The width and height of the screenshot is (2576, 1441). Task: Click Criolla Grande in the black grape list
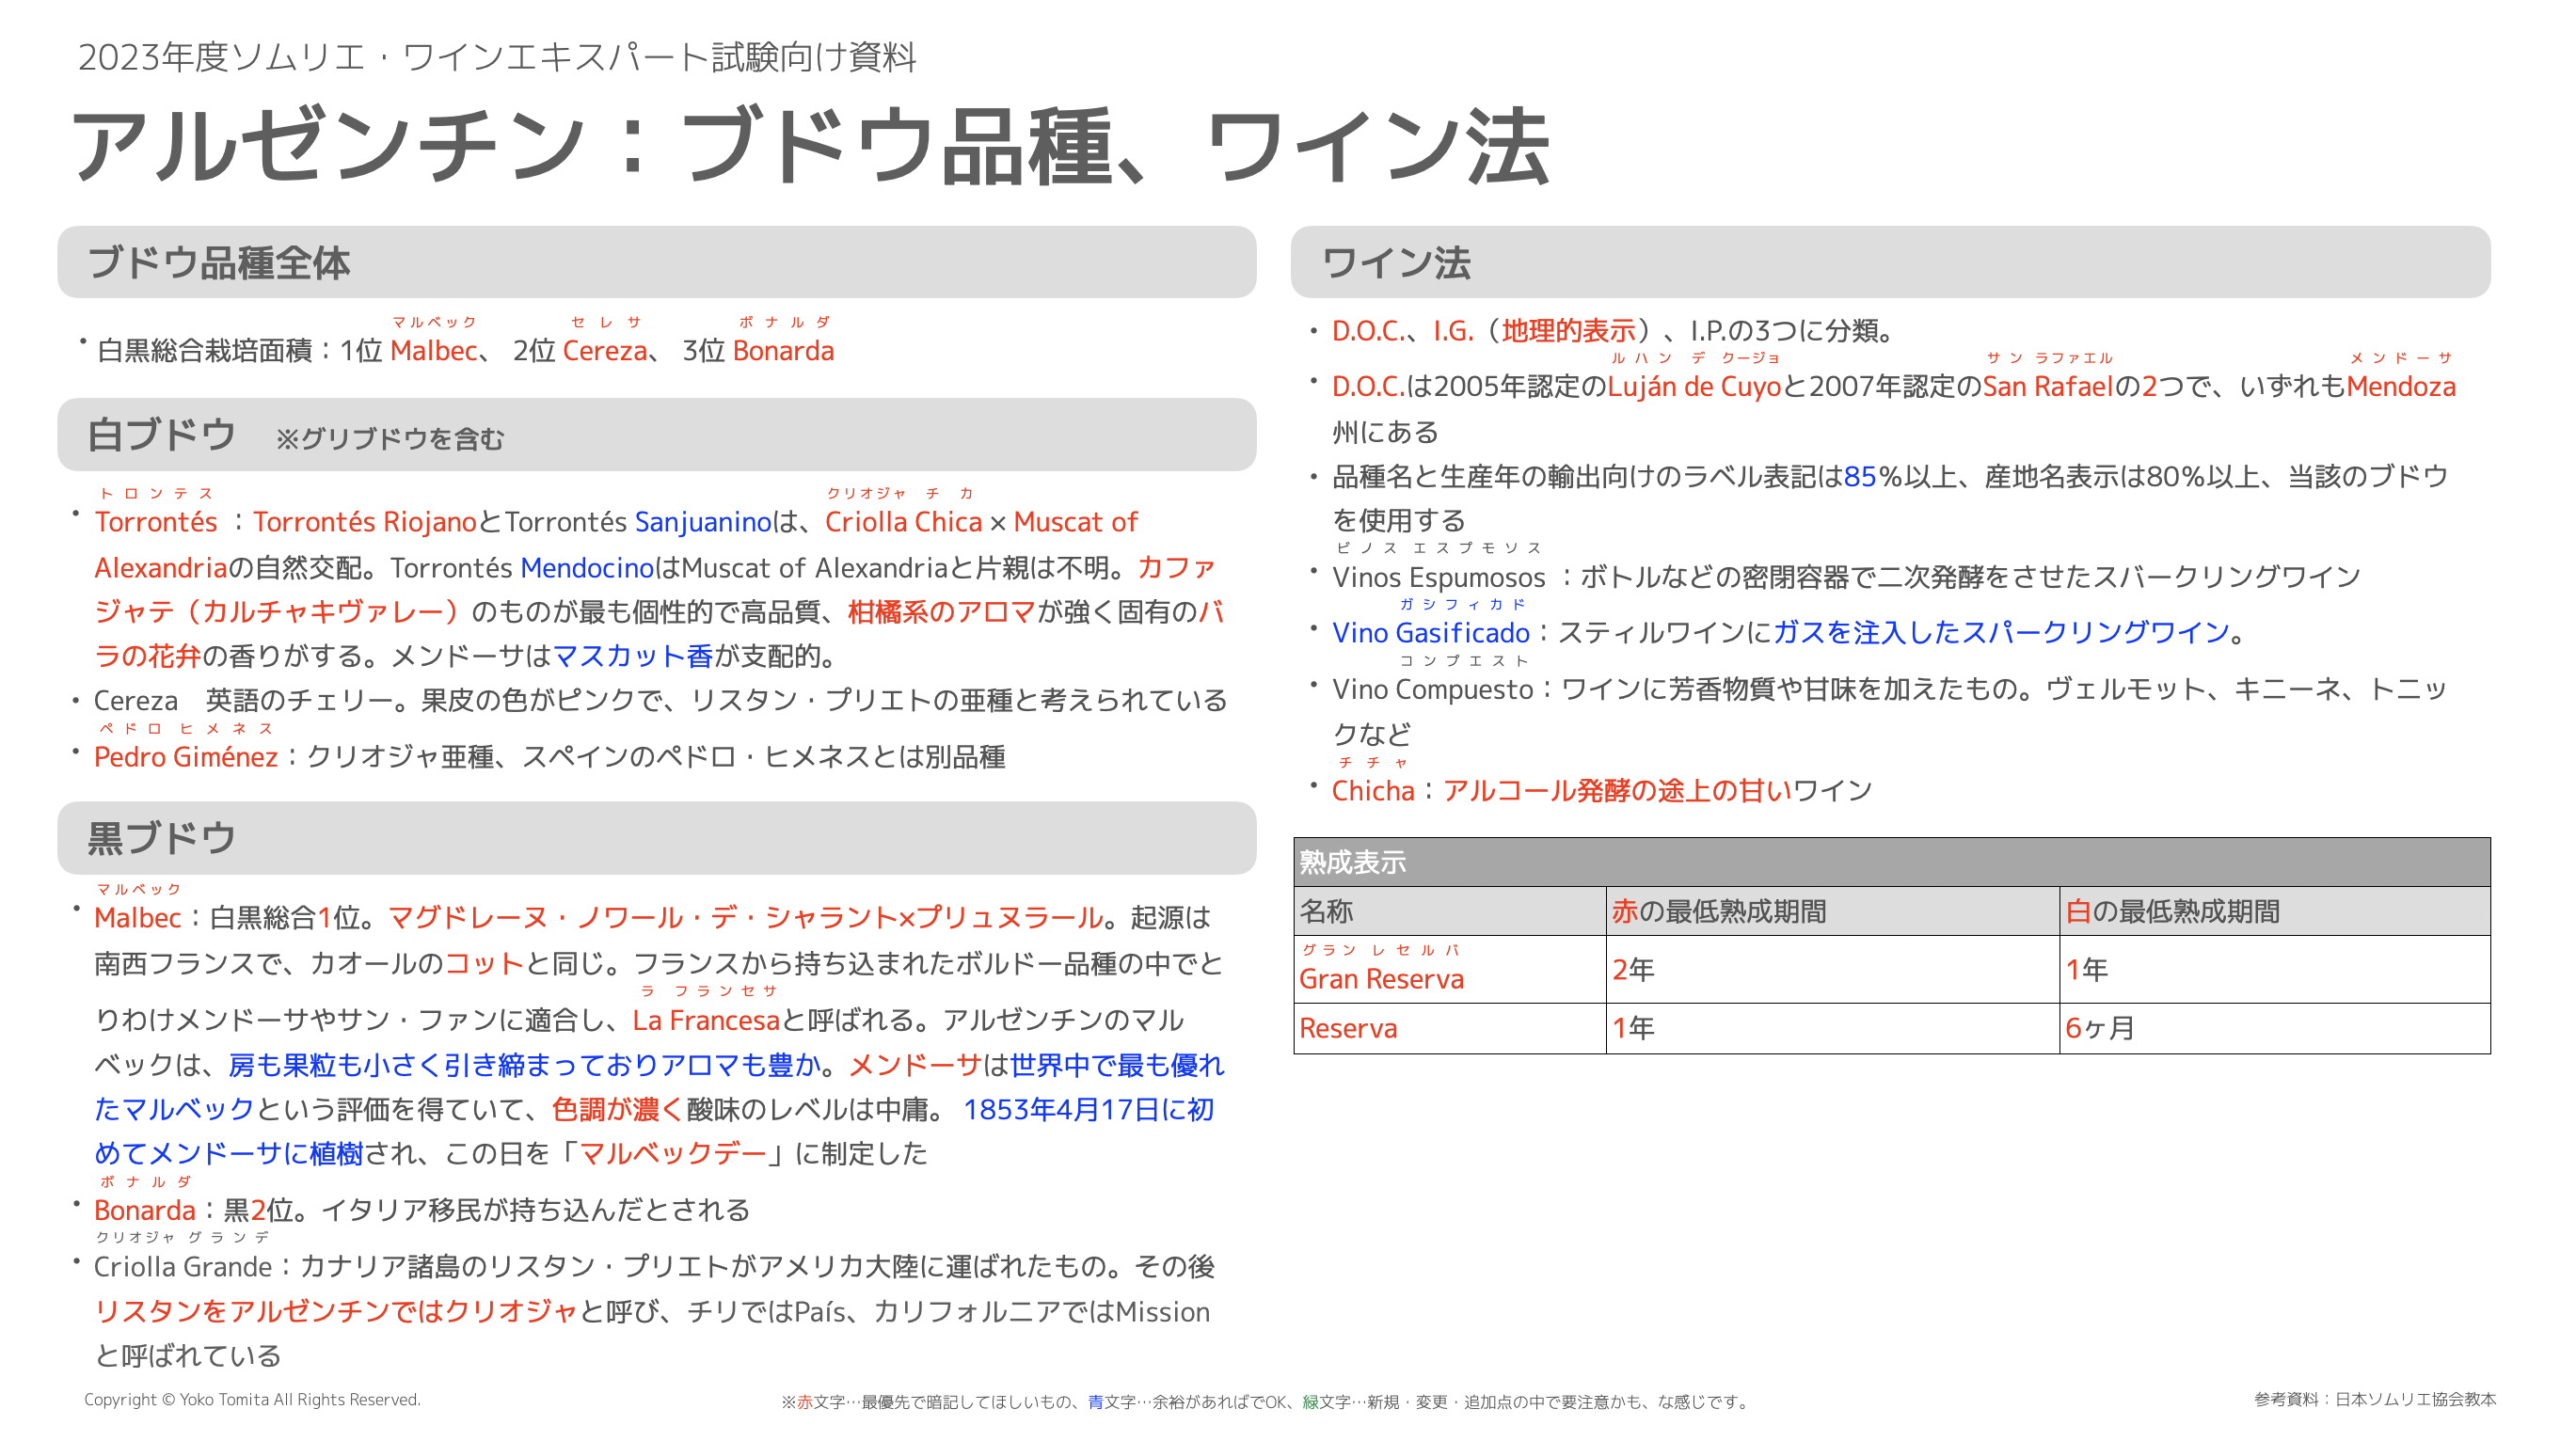(x=183, y=1267)
